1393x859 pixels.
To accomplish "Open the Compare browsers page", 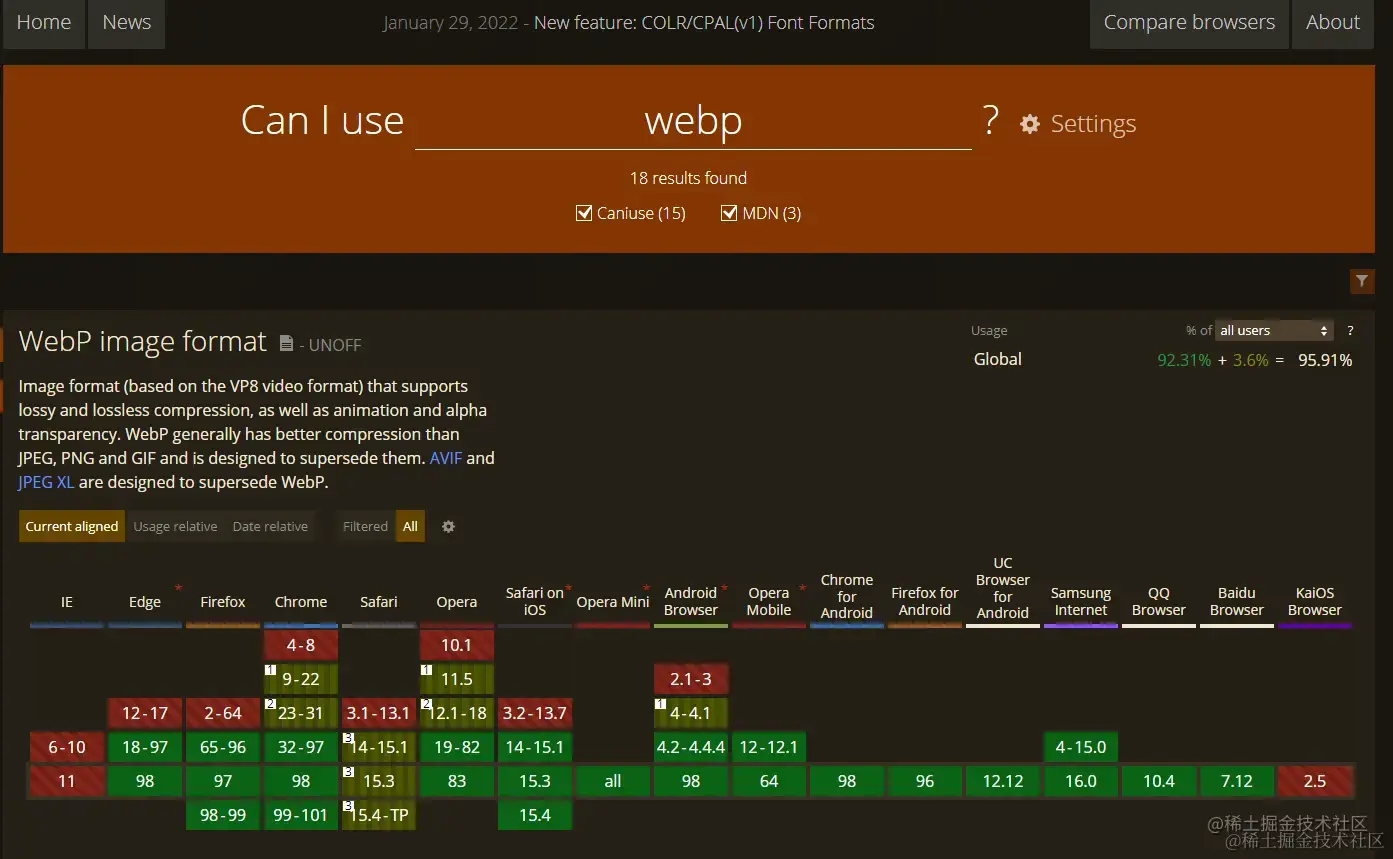I will pos(1189,23).
